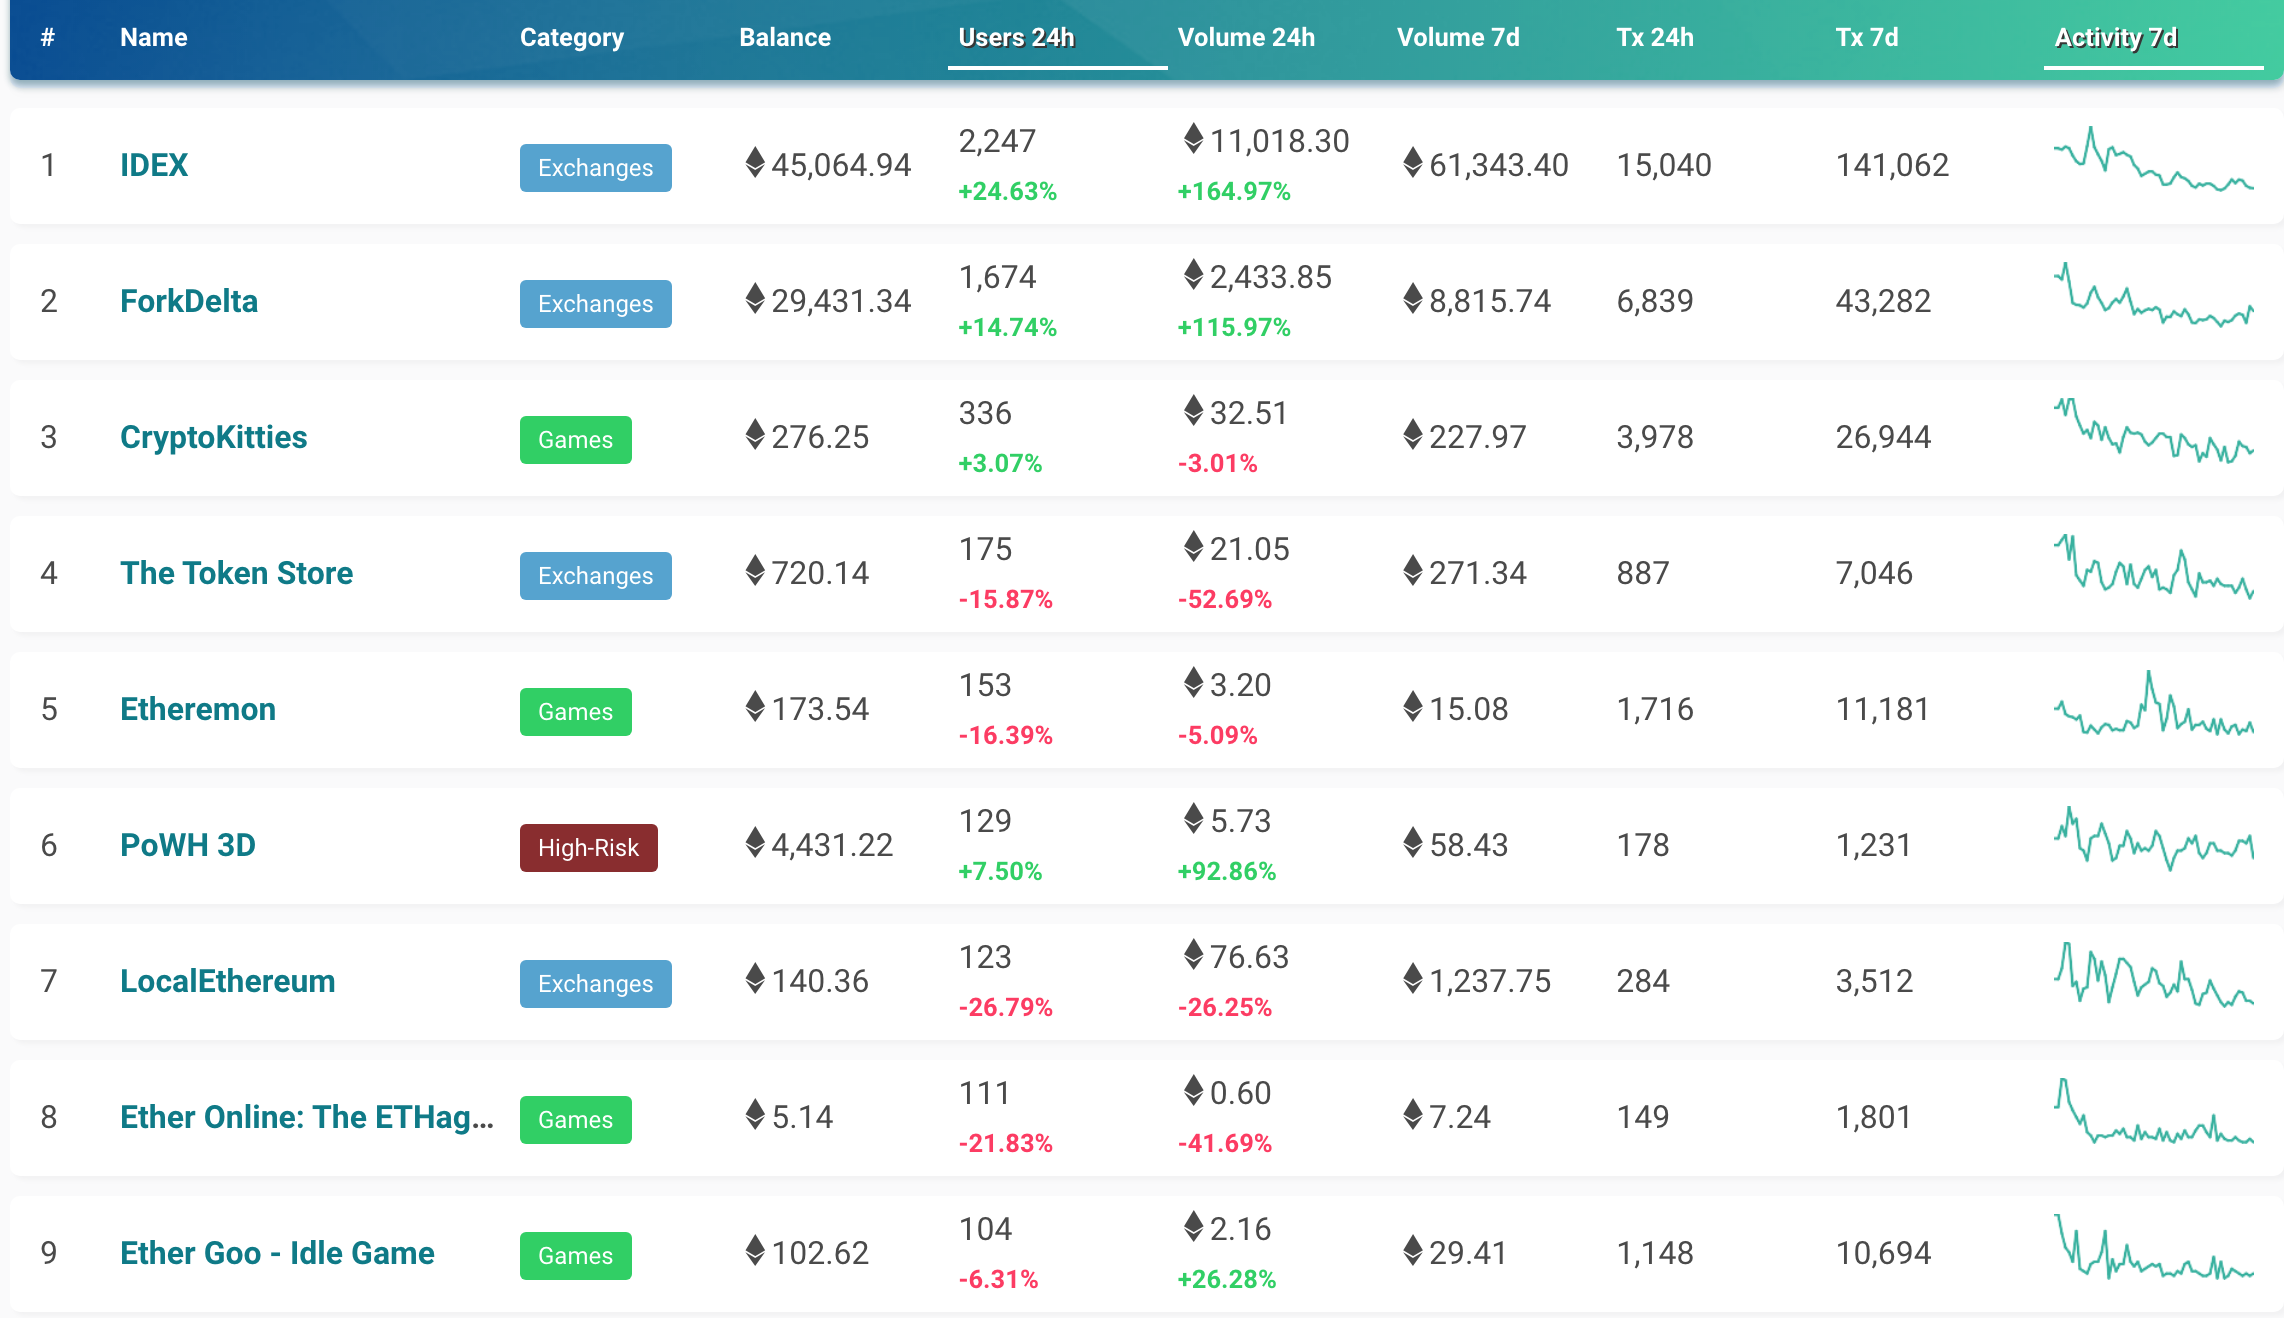Click The Token Store activity sparkline
Image resolution: width=2284 pixels, height=1318 pixels.
tap(2154, 567)
